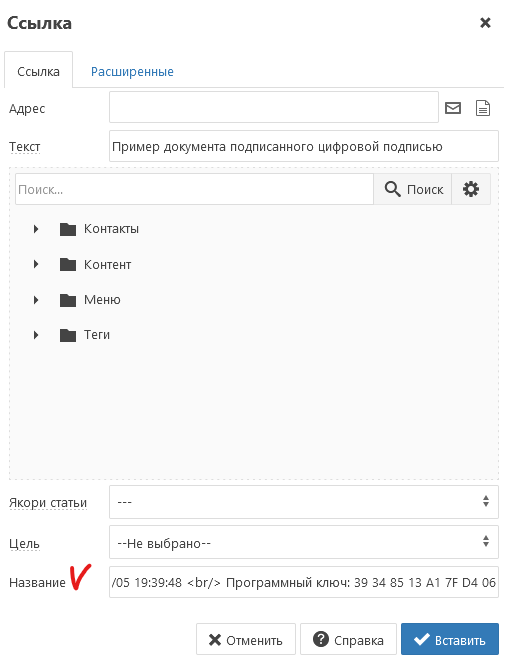
Task: Open help with Справка button
Action: [x=348, y=639]
